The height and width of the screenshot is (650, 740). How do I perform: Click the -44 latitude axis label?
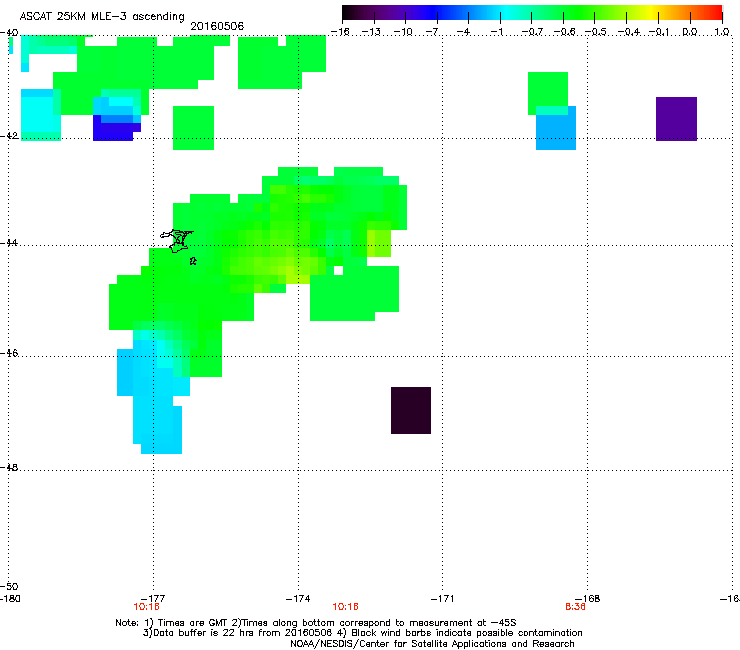9,243
